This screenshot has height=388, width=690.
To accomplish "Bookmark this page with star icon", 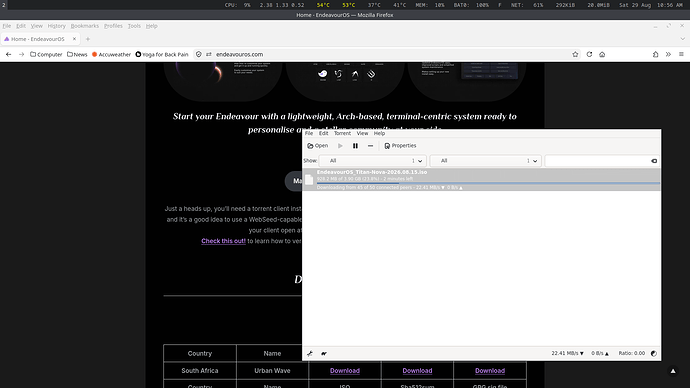I will pyautogui.click(x=575, y=55).
